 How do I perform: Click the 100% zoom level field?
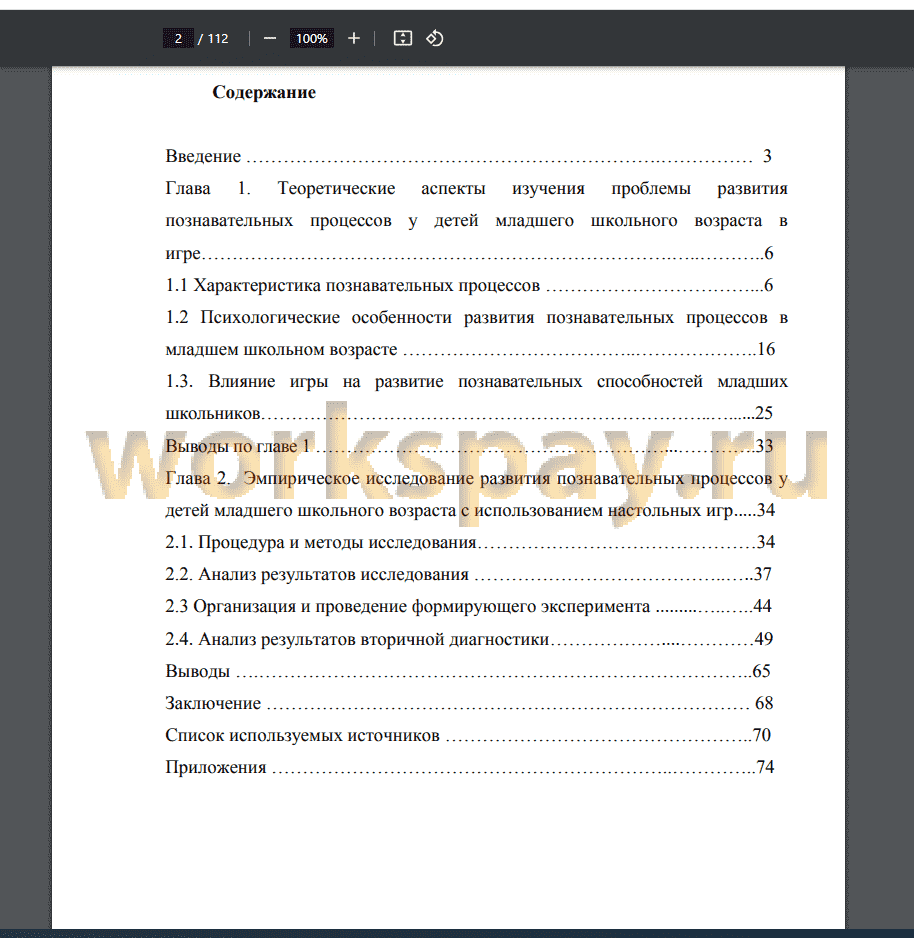pyautogui.click(x=312, y=39)
